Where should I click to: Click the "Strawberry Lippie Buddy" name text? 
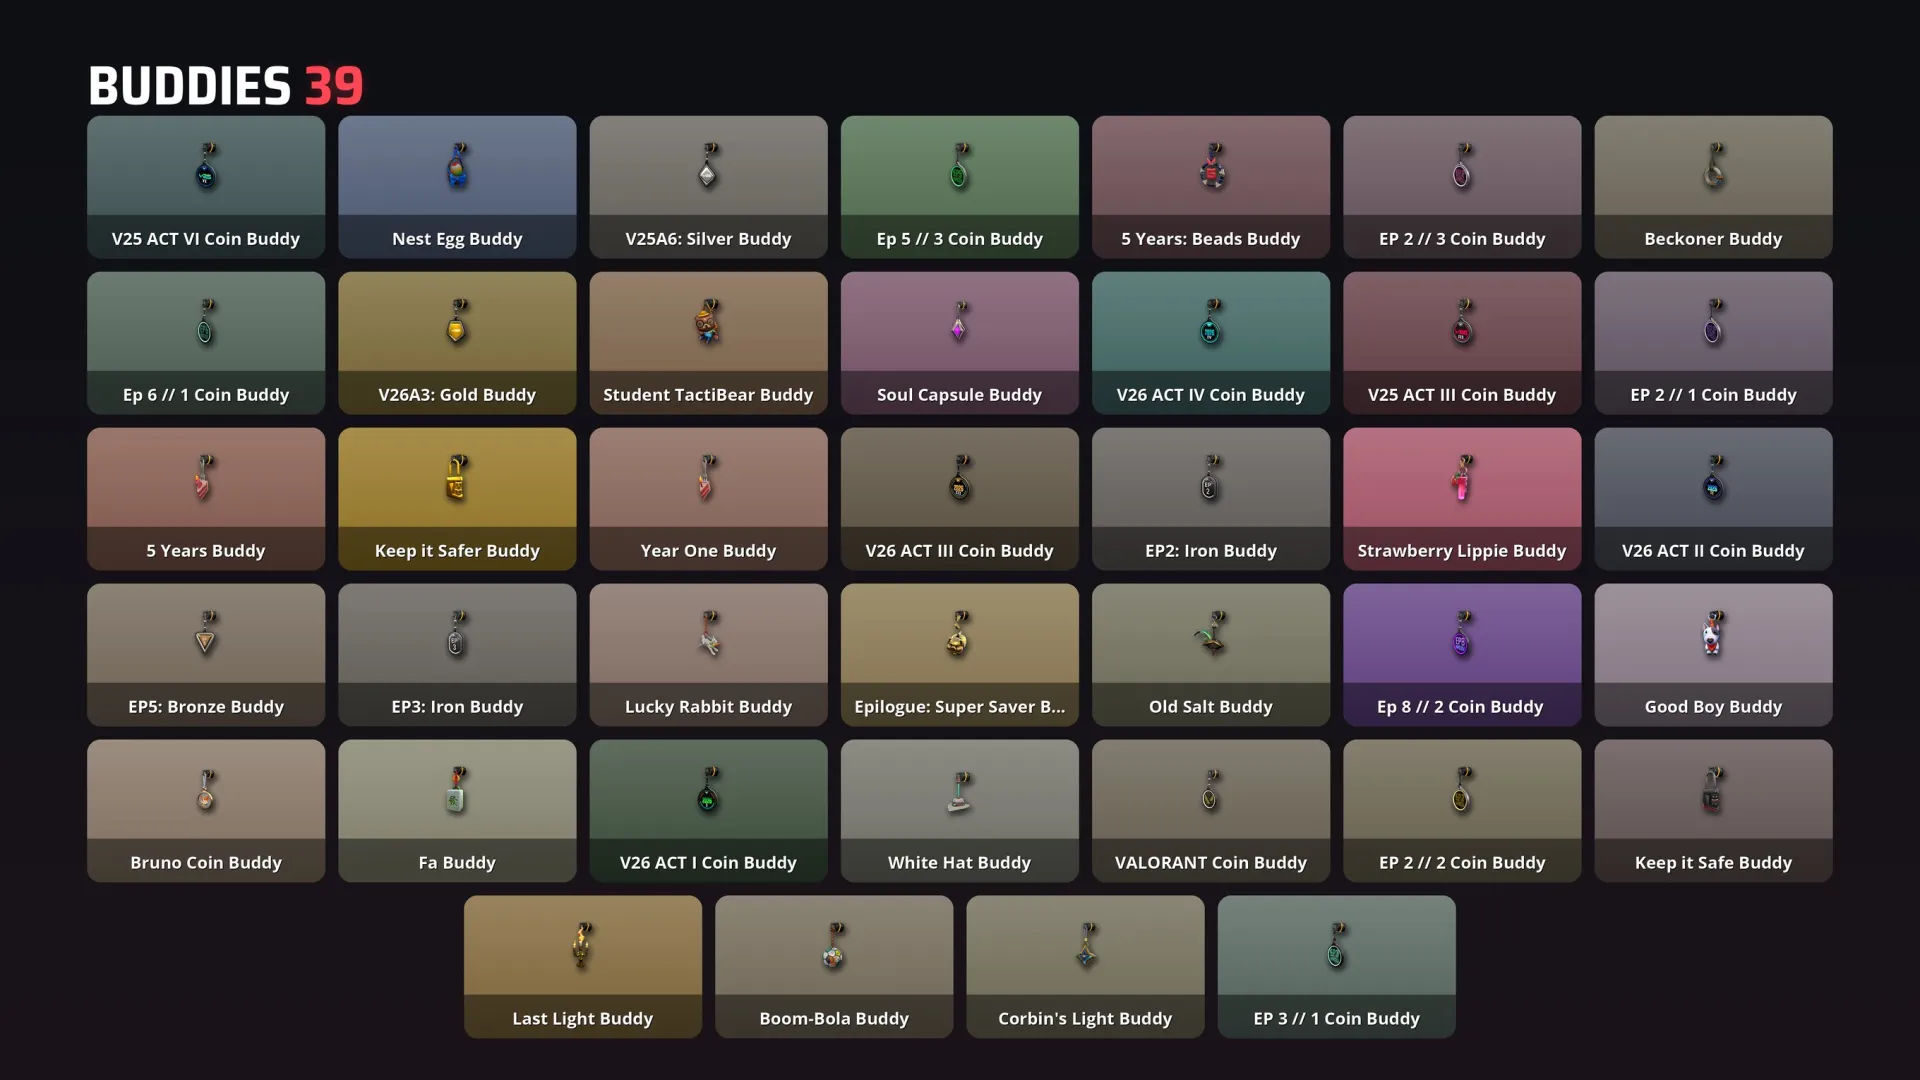[1462, 551]
